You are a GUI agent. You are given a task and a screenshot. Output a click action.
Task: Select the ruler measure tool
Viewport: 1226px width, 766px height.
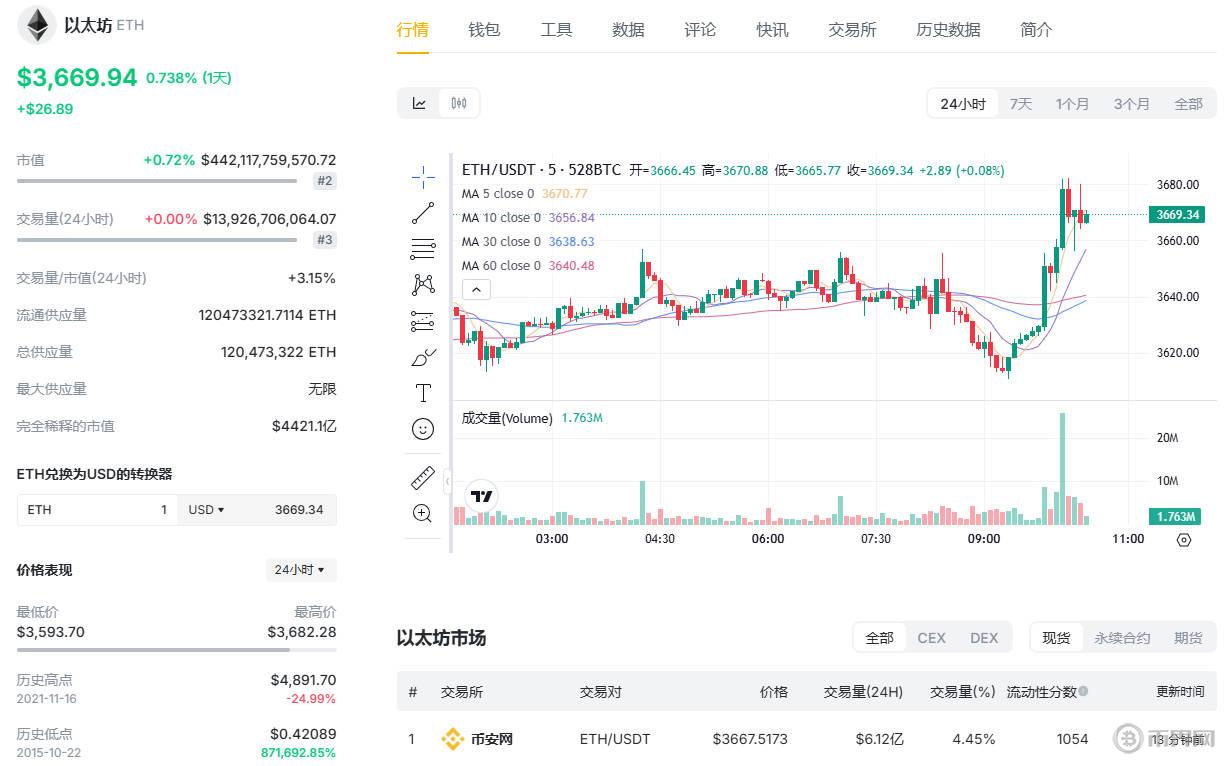coord(423,477)
